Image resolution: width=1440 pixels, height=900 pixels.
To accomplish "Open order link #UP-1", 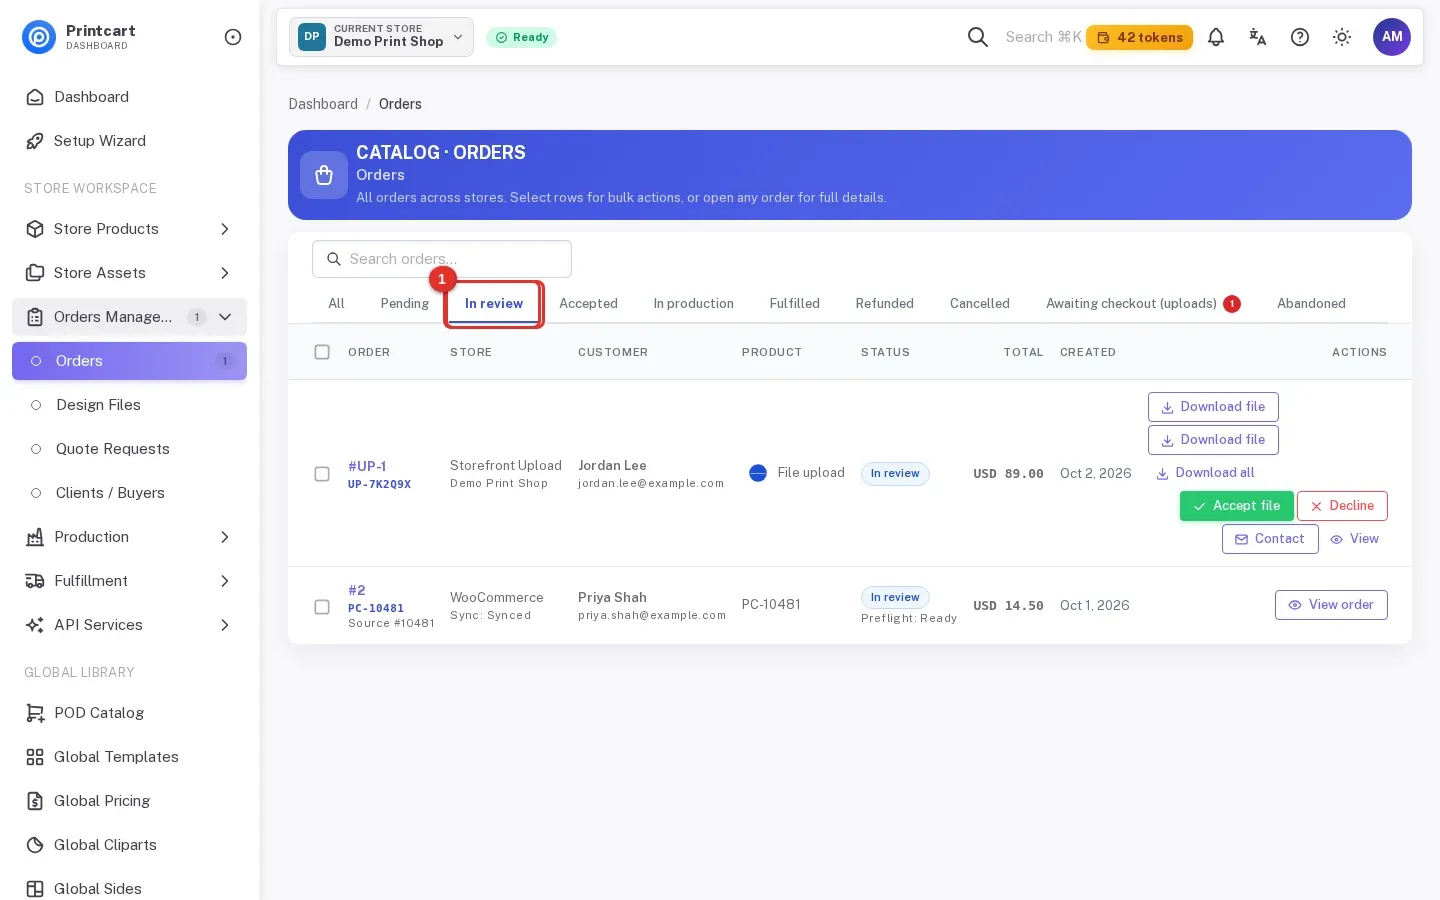I will [367, 466].
